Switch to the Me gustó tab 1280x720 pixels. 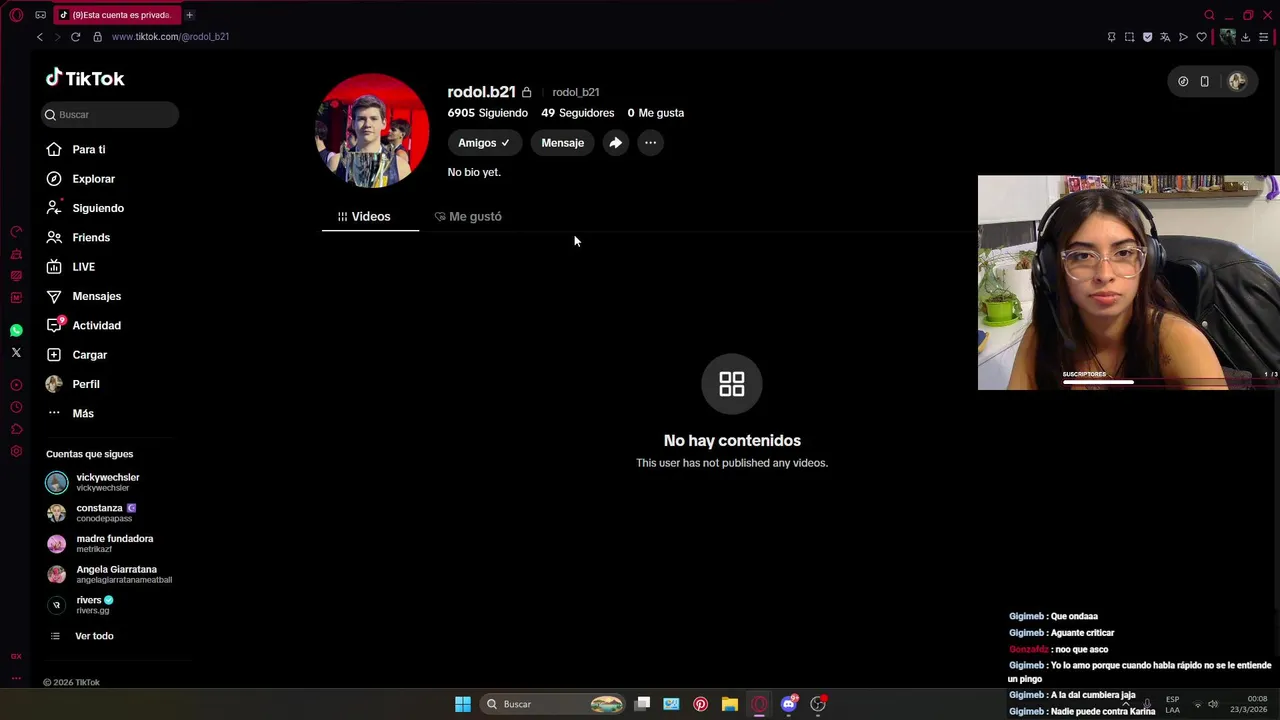[x=468, y=216]
